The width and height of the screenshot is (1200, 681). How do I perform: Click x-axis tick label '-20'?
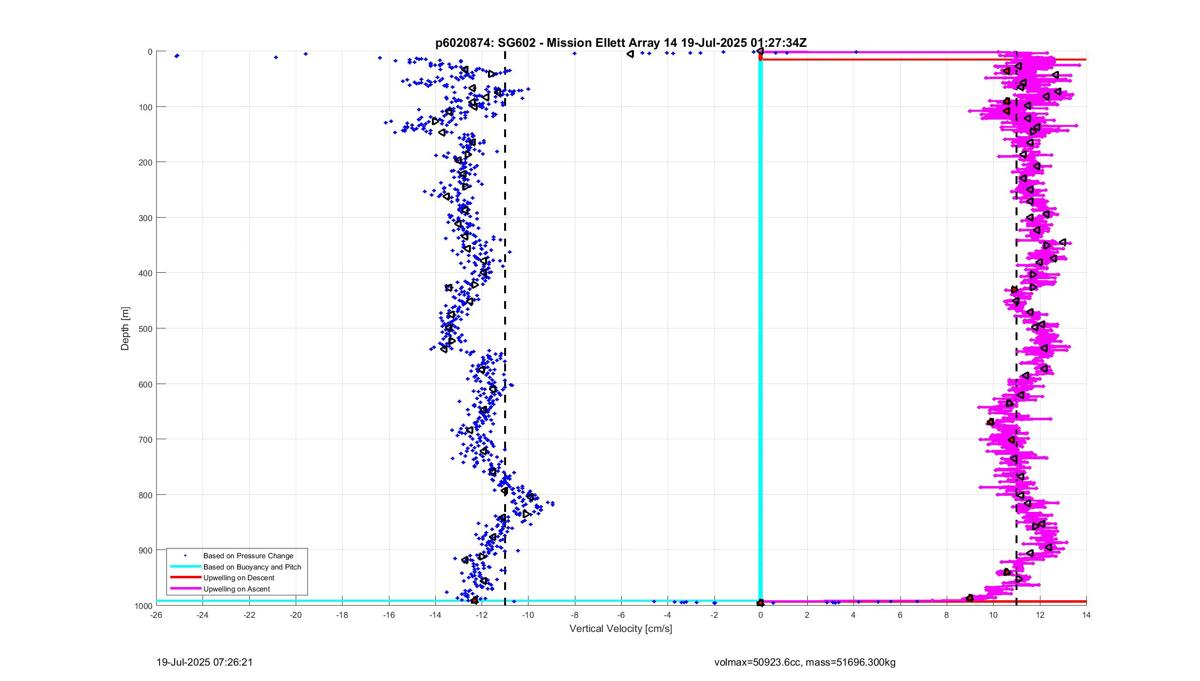coord(296,615)
